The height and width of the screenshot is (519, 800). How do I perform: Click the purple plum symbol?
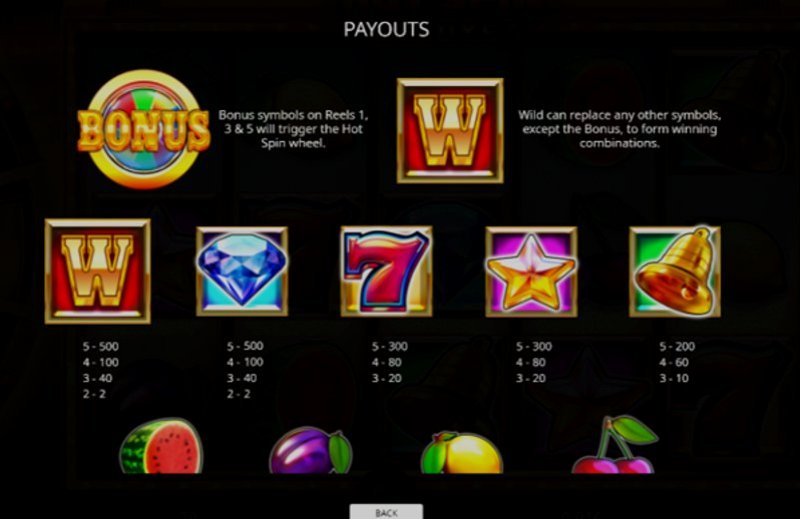click(311, 451)
